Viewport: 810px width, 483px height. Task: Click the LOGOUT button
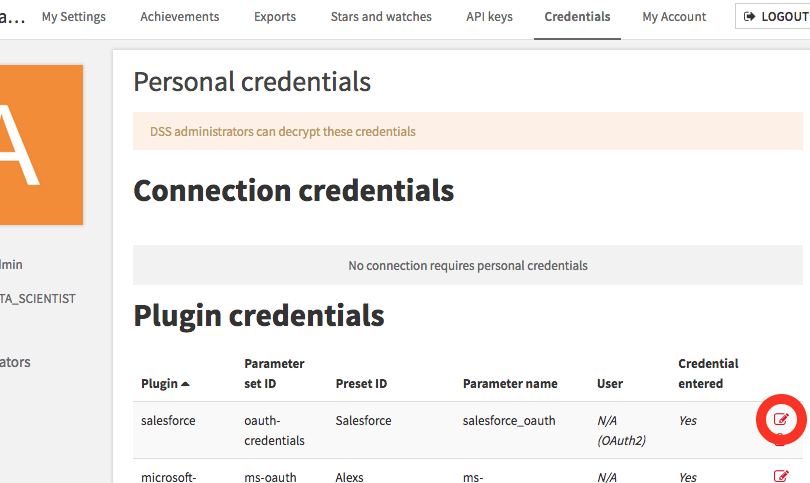click(774, 17)
